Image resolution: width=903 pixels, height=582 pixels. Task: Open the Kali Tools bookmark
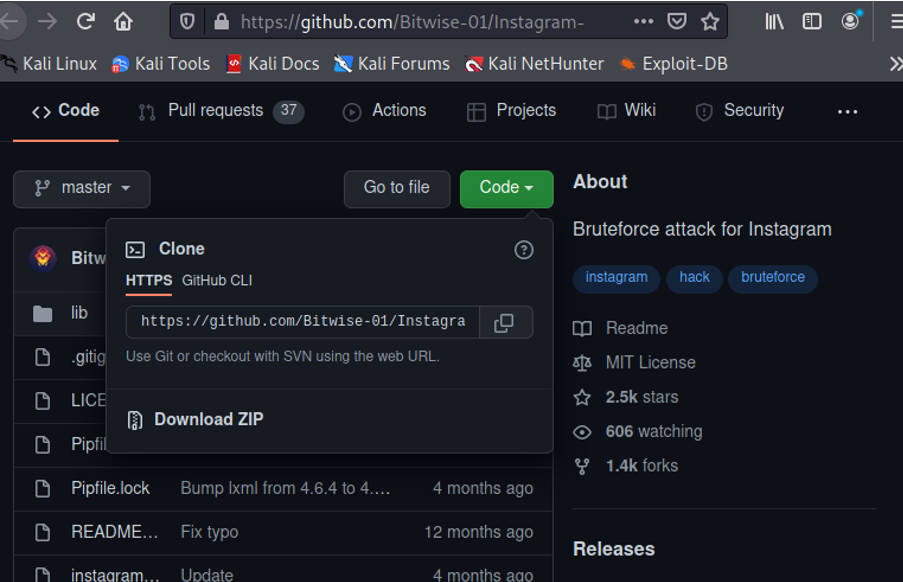coord(161,64)
